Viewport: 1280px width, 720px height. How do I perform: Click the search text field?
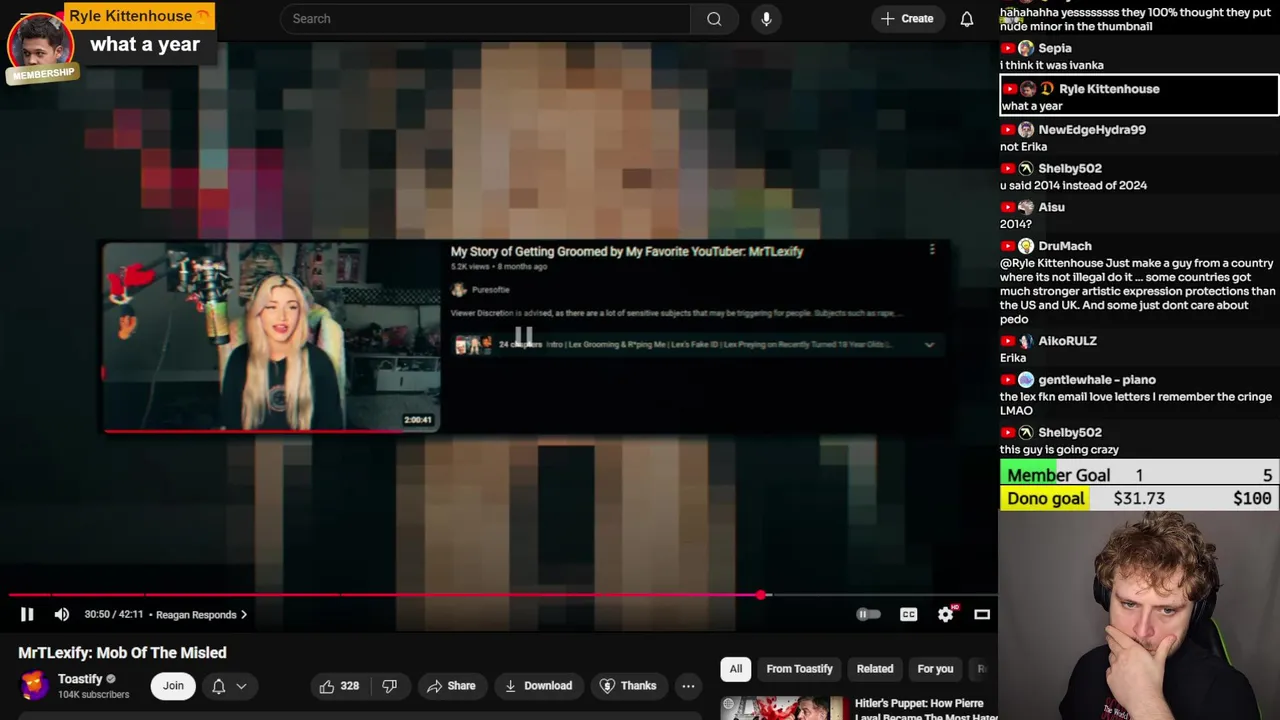[x=485, y=18]
